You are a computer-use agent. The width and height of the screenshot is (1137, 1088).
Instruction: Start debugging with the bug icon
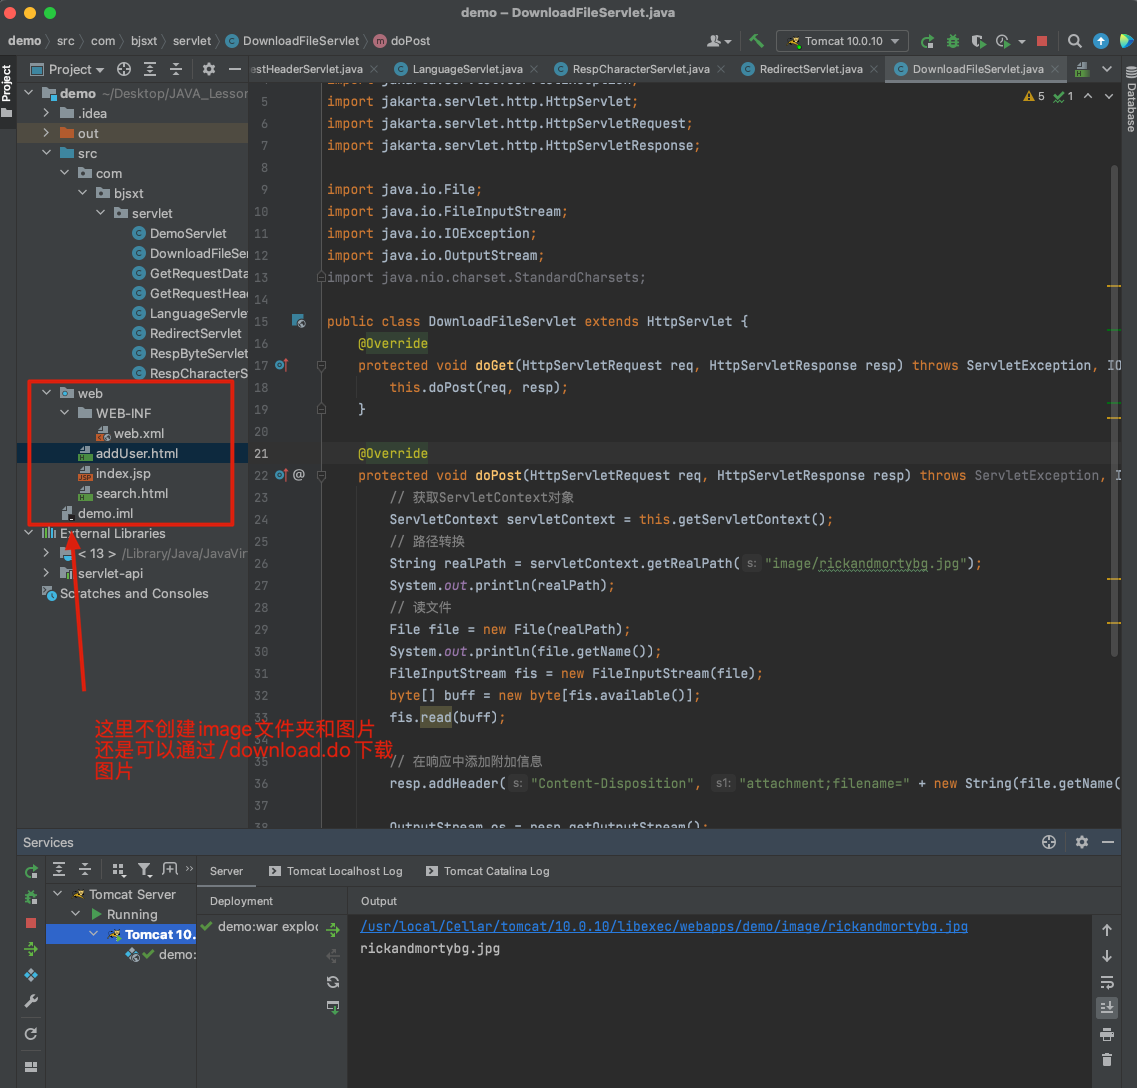point(953,41)
